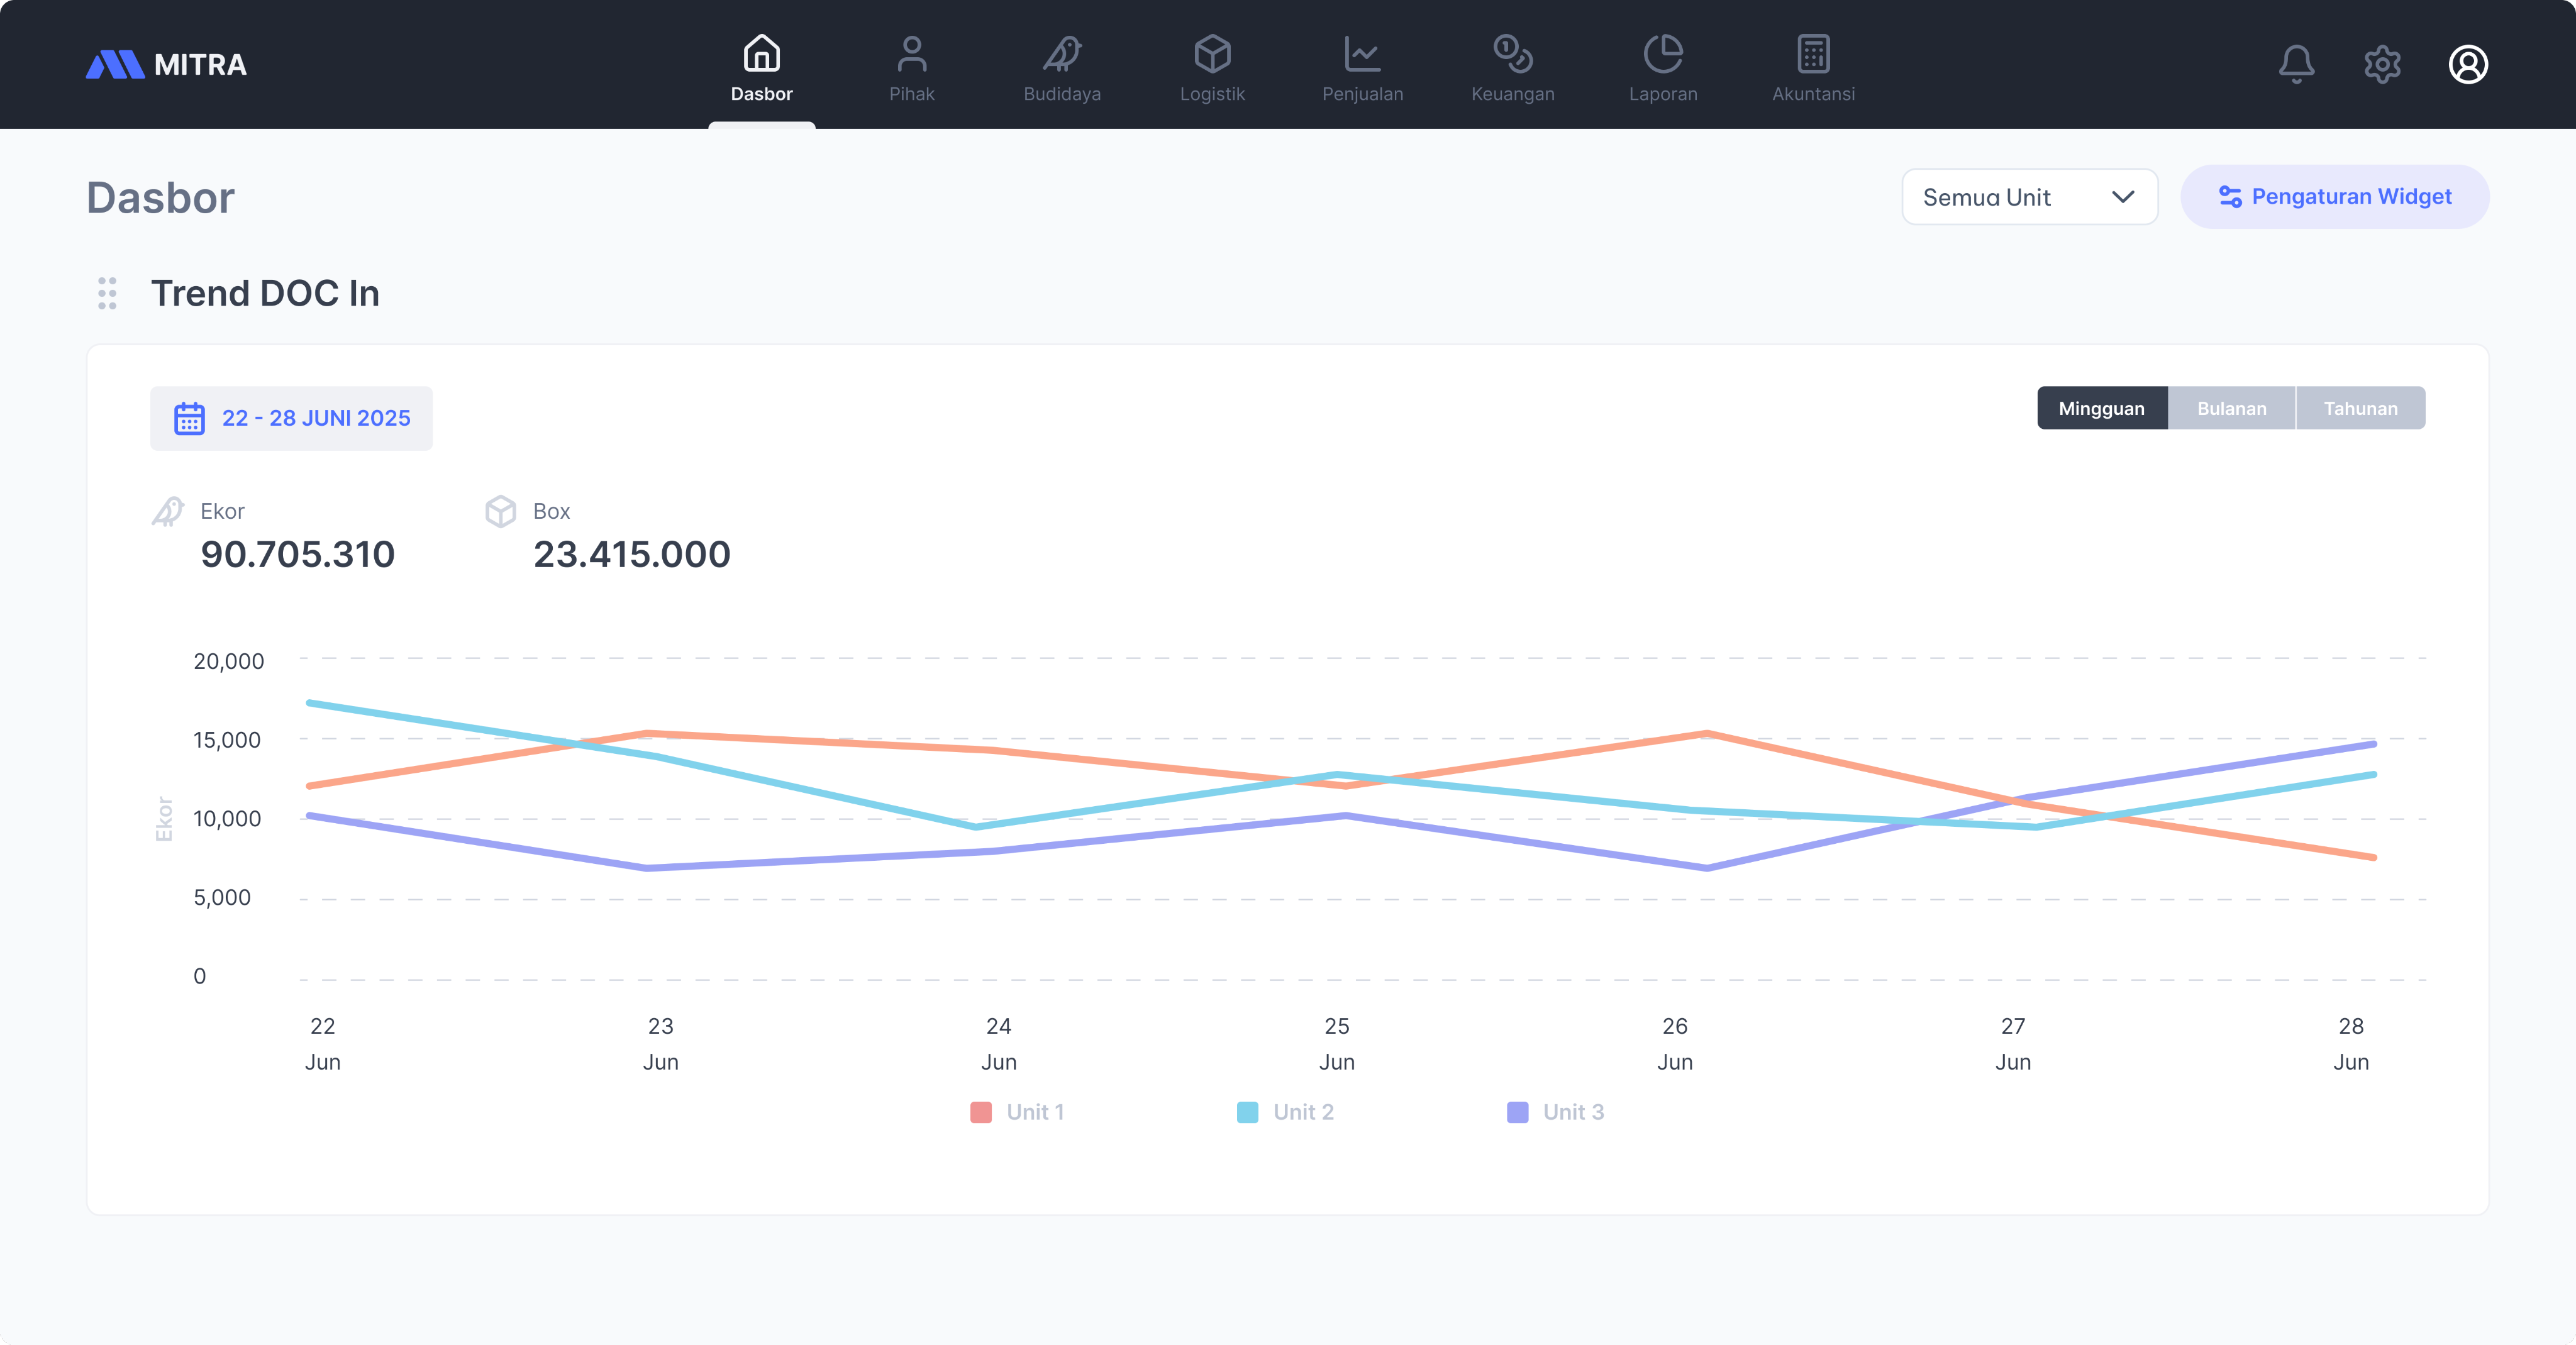Switch chart to Mingguan view
2576x1345 pixels.
point(2102,408)
